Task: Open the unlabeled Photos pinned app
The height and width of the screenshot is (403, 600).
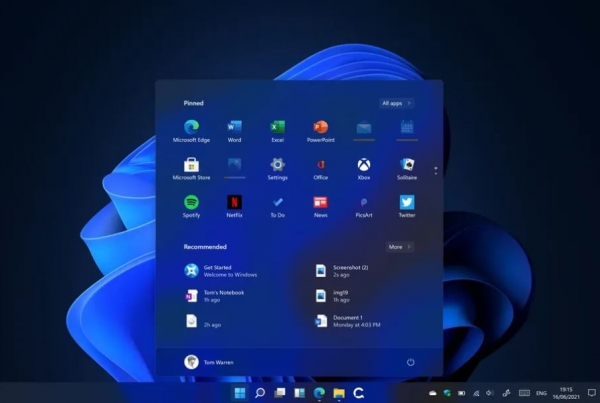Action: 234,167
